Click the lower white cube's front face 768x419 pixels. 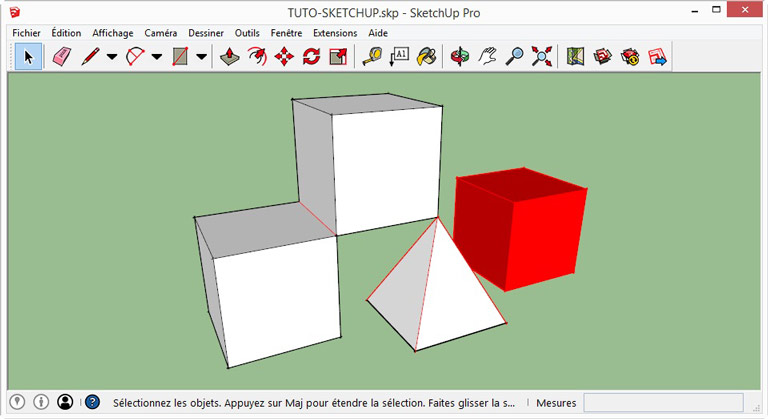tap(277, 300)
